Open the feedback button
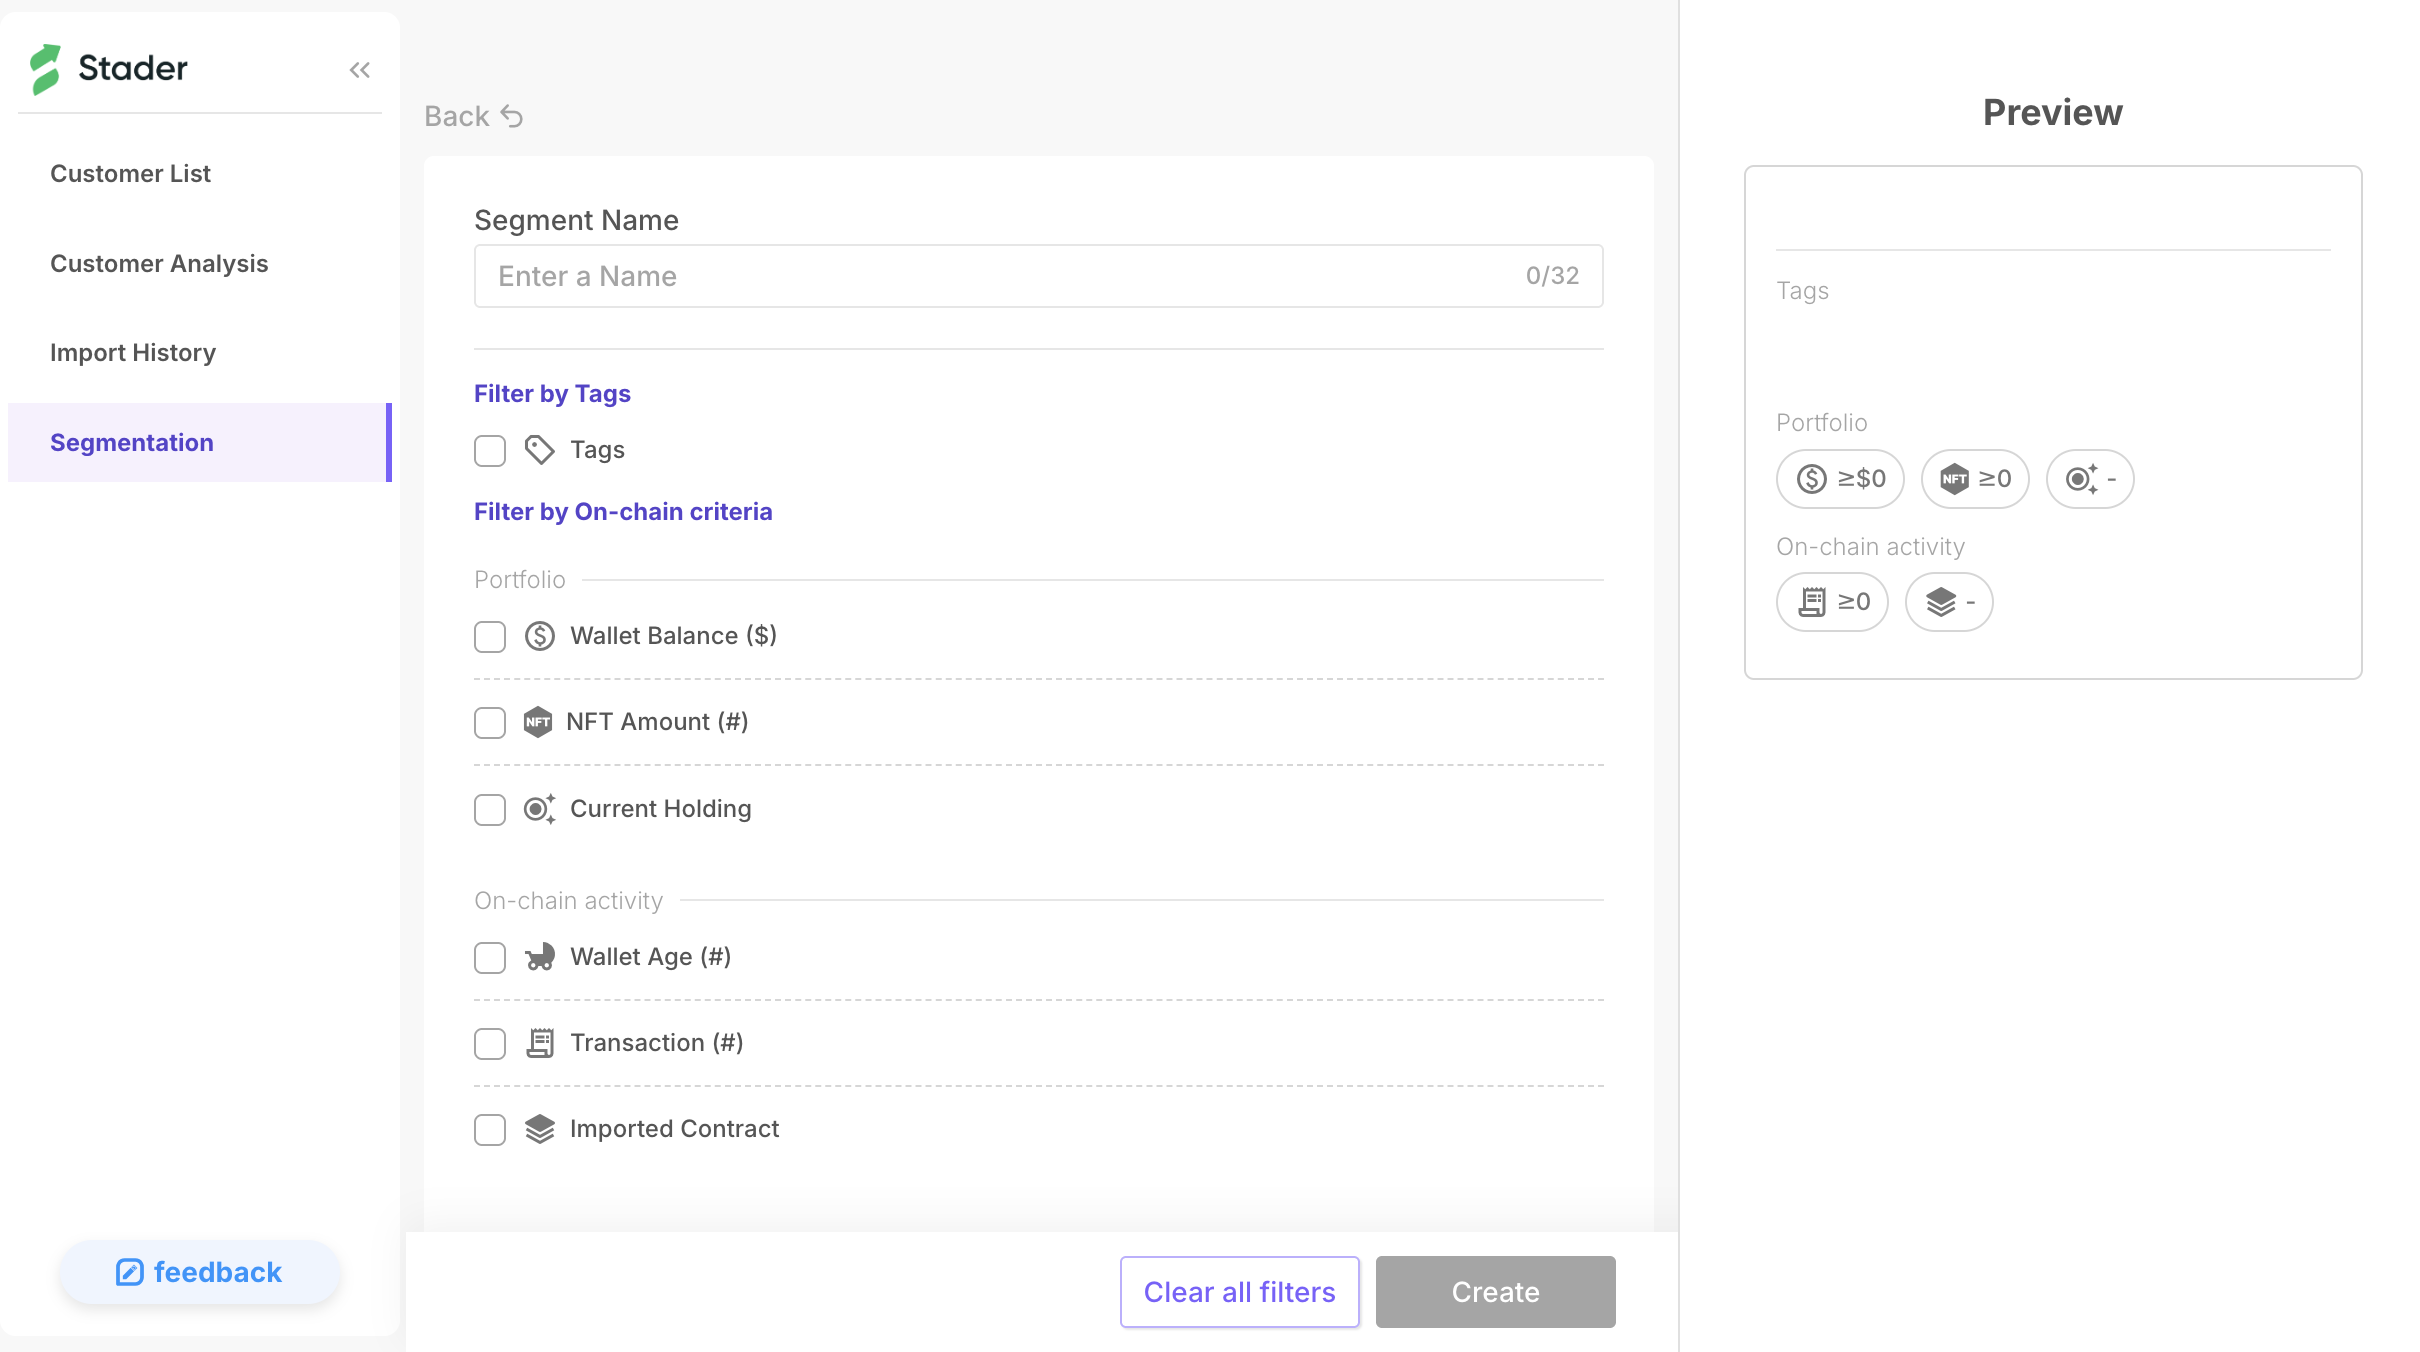 pyautogui.click(x=199, y=1272)
